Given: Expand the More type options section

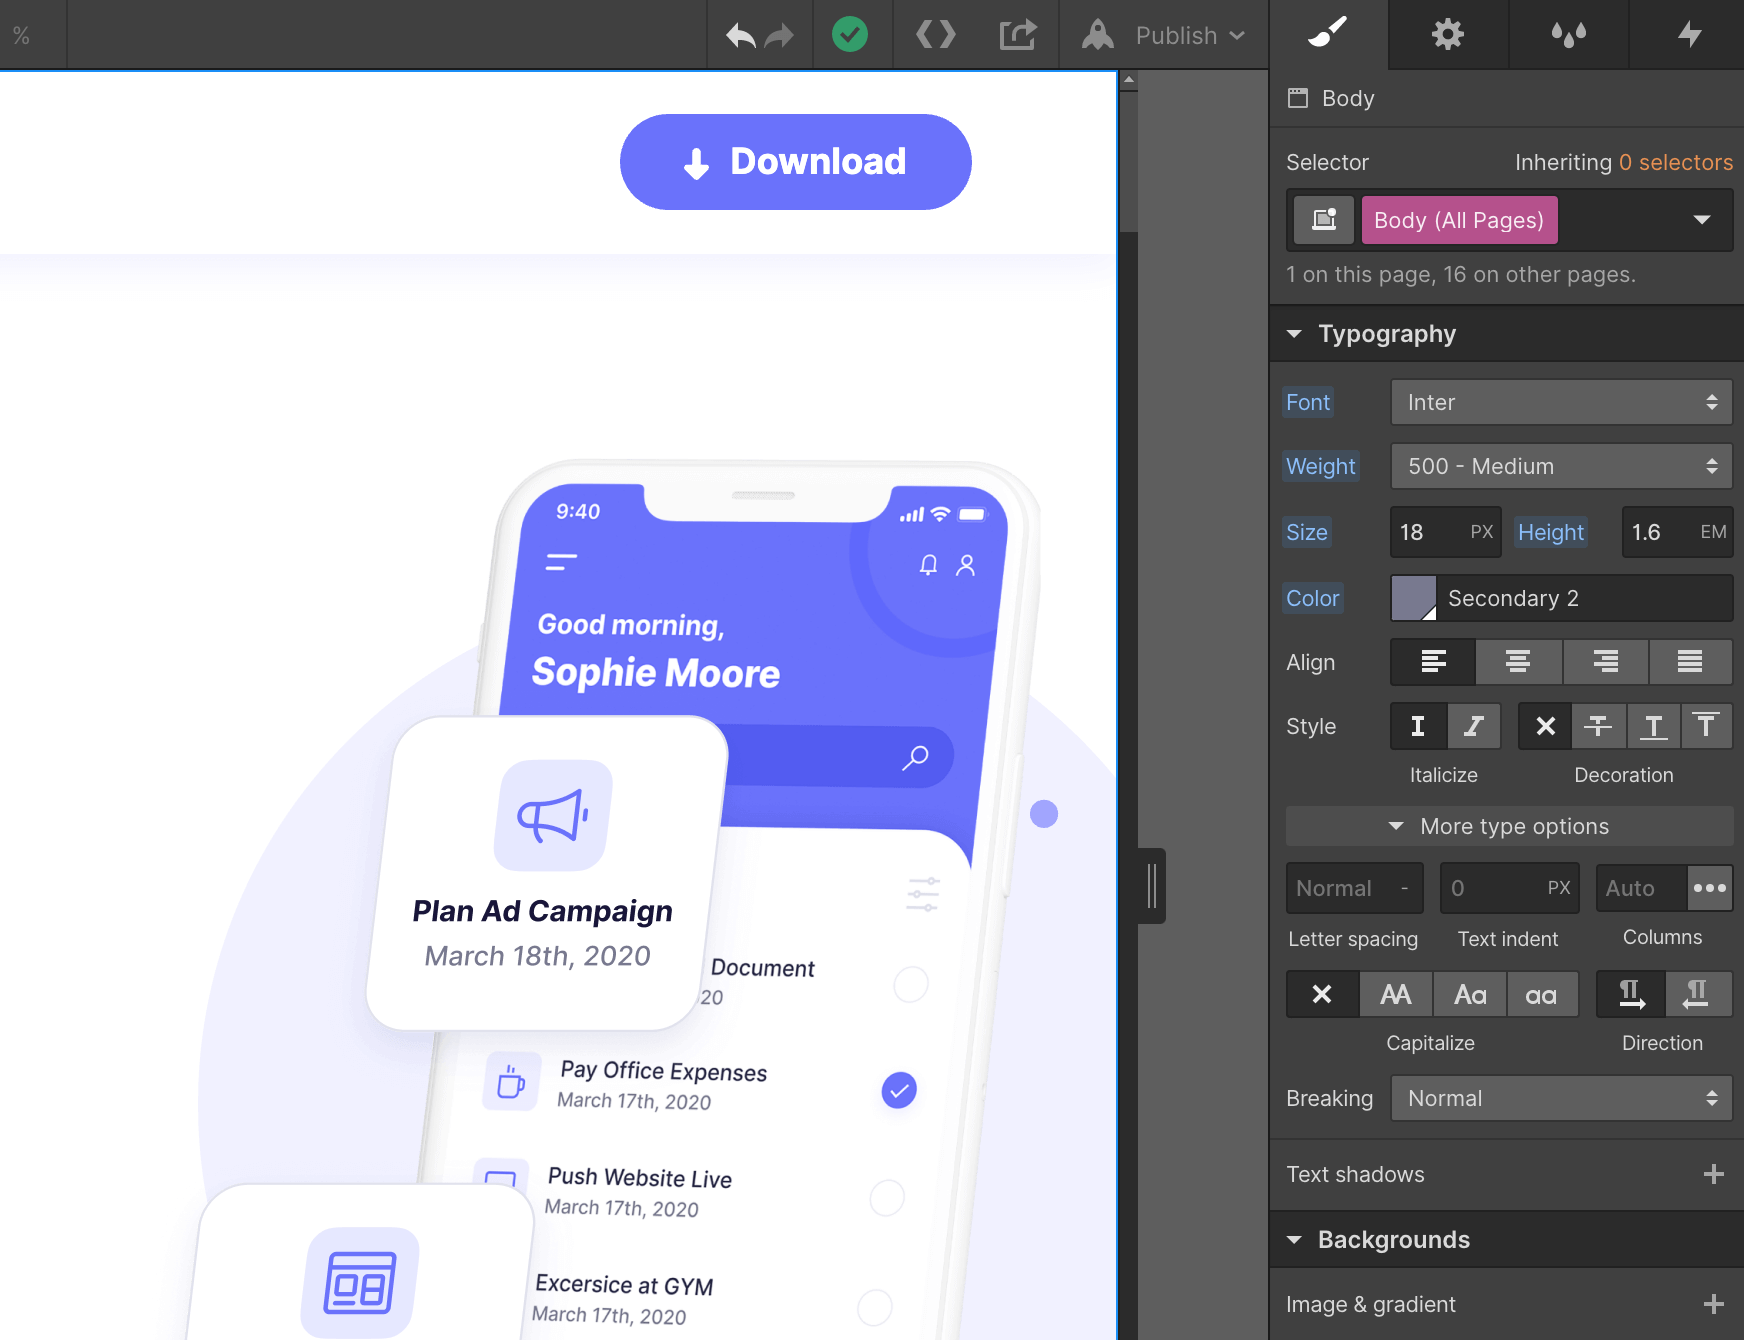Looking at the screenshot, I should [x=1510, y=826].
